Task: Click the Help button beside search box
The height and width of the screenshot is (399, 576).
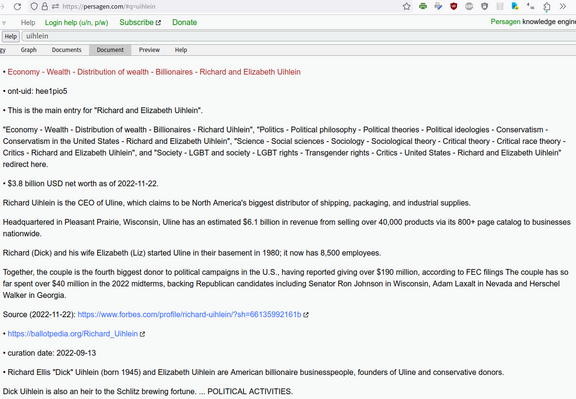Action: pos(11,36)
